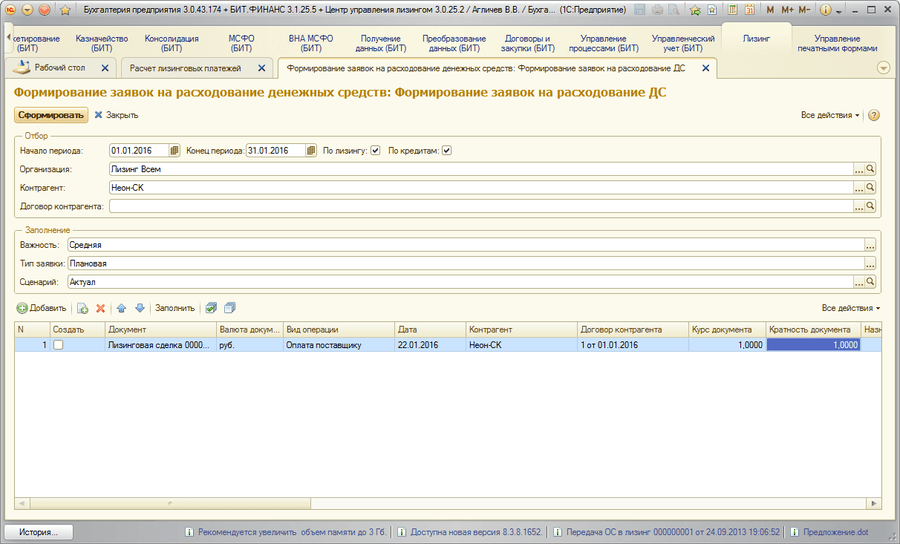Open Управление печатными формами section
900x544 pixels.
coord(837,43)
